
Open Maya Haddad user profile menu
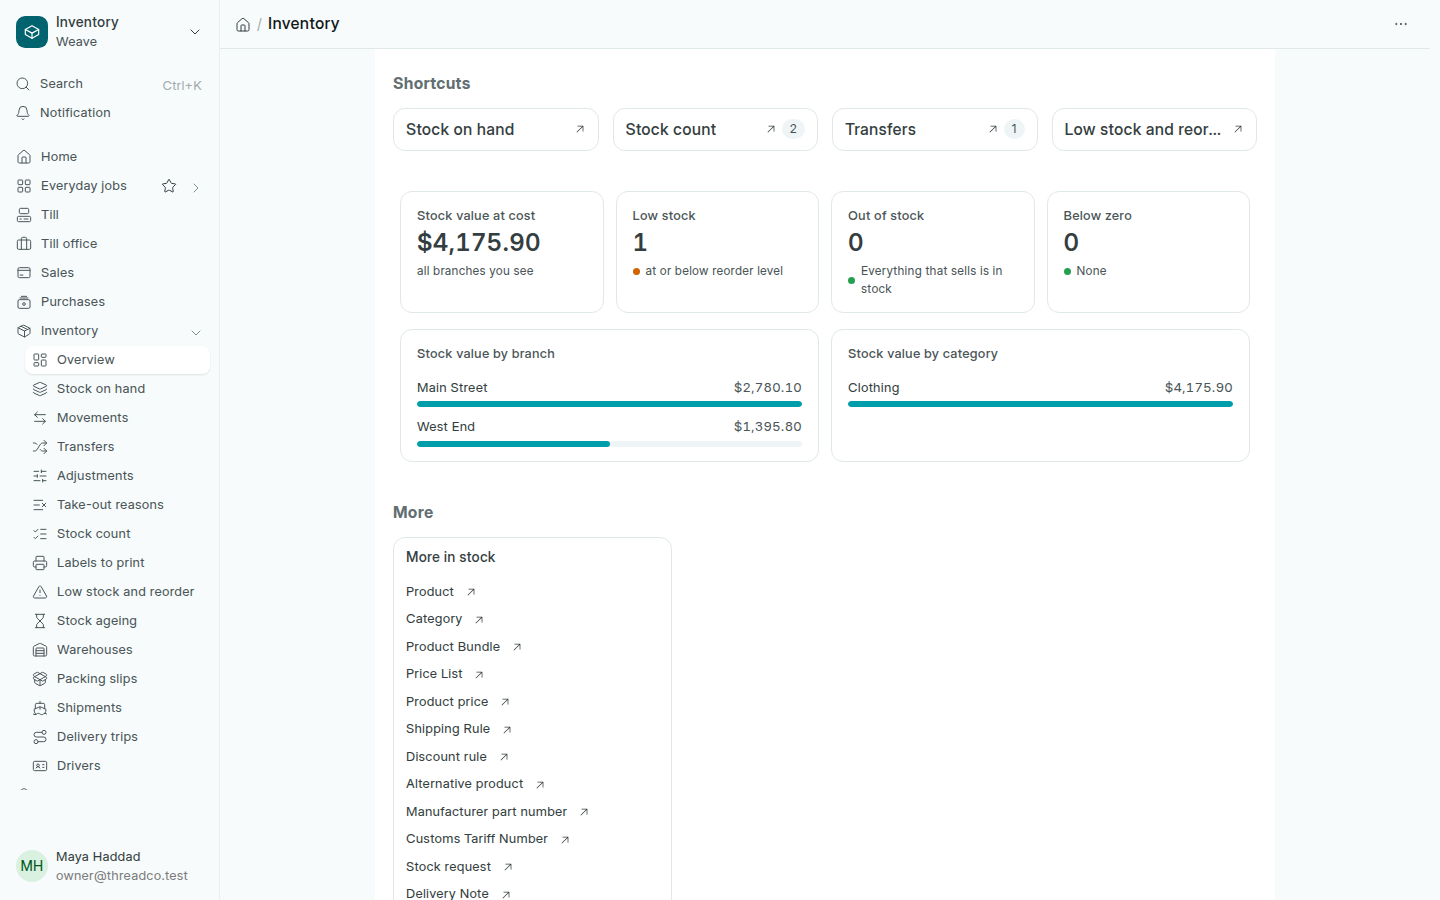109,866
